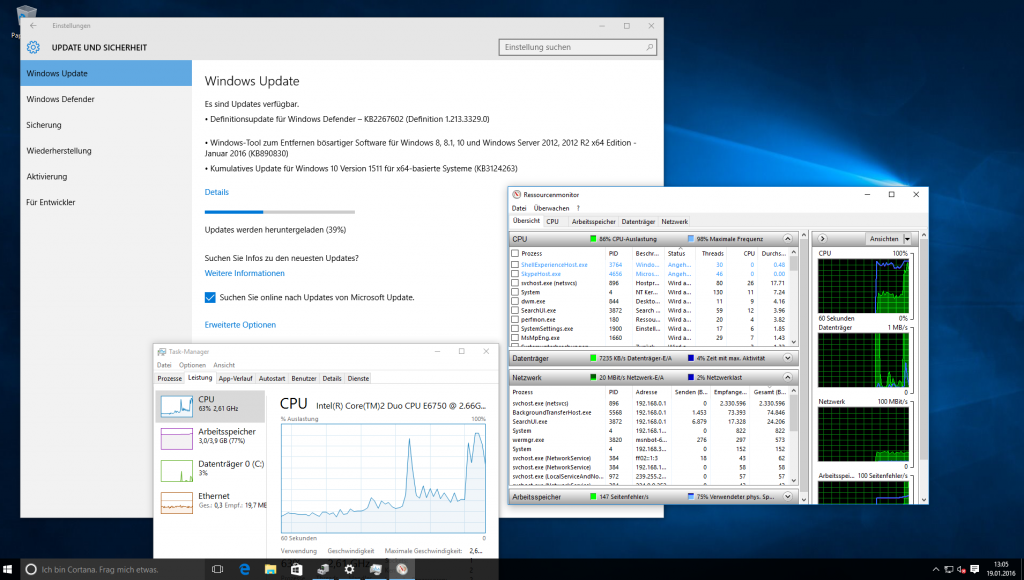
Task: Click the Einstellung suchen search field
Action: point(577,47)
